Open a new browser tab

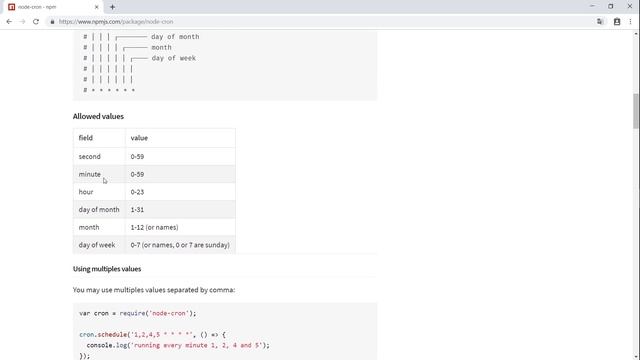pos(112,7)
